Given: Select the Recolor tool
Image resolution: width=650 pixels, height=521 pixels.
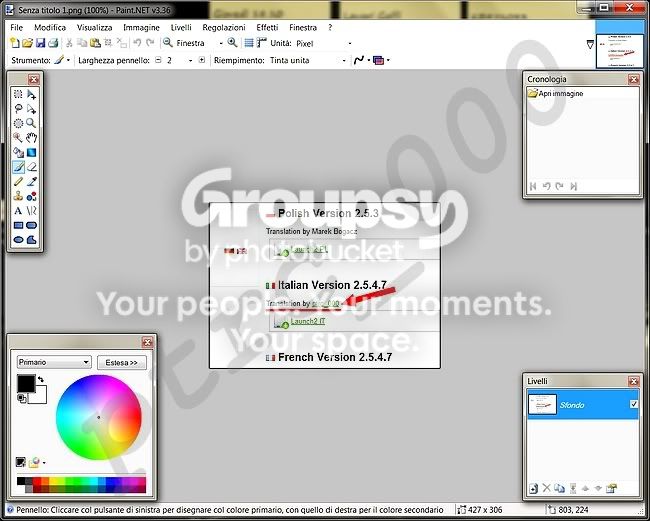Looking at the screenshot, I should (32, 196).
